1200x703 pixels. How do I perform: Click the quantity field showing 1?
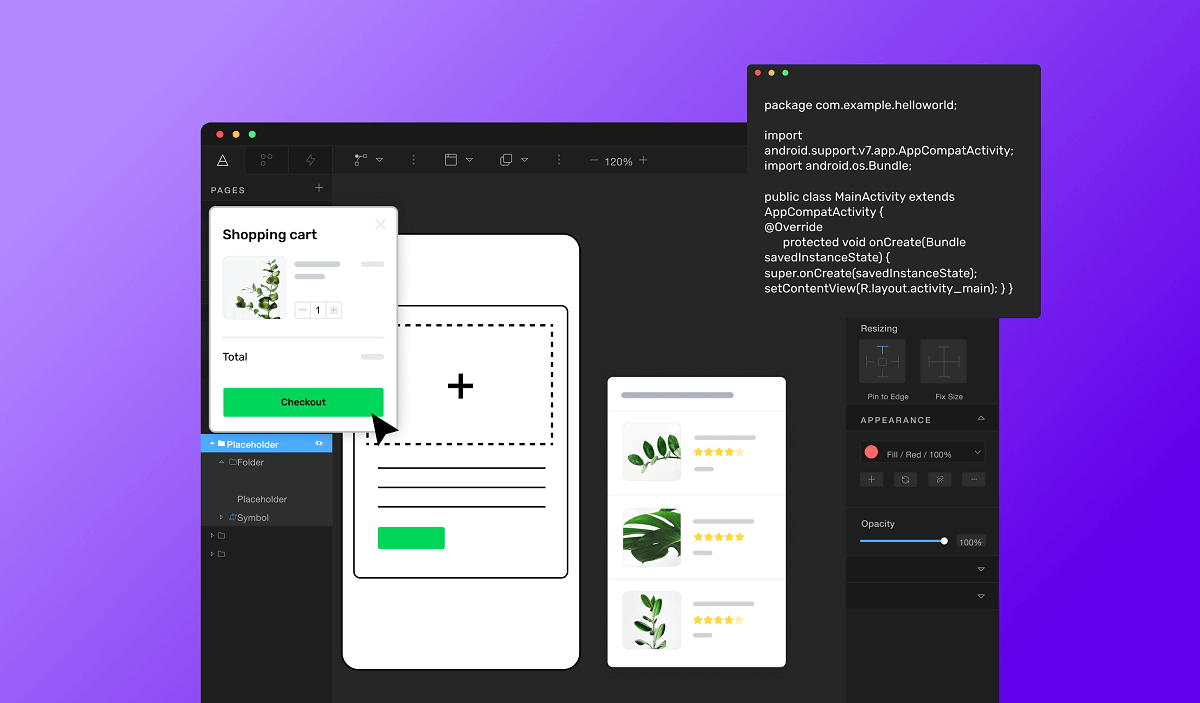pos(318,310)
